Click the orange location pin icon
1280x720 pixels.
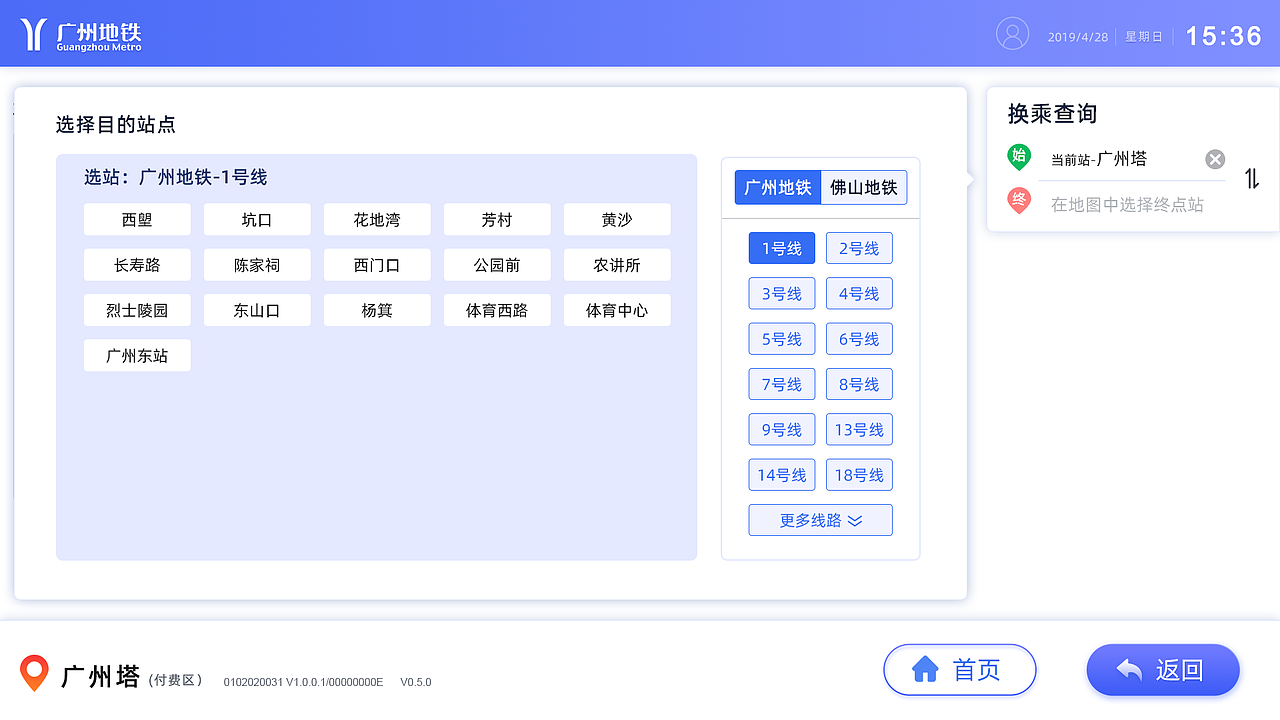click(34, 673)
